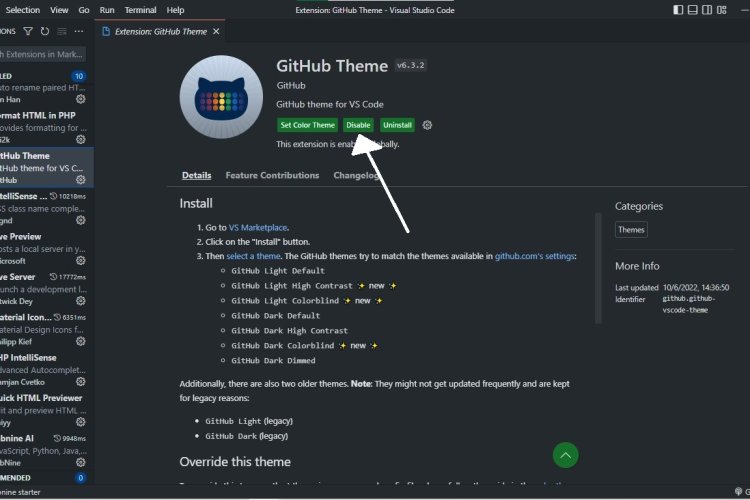The image size is (750, 500).
Task: Select Quick HTML Previewer extension
Action: (45, 410)
